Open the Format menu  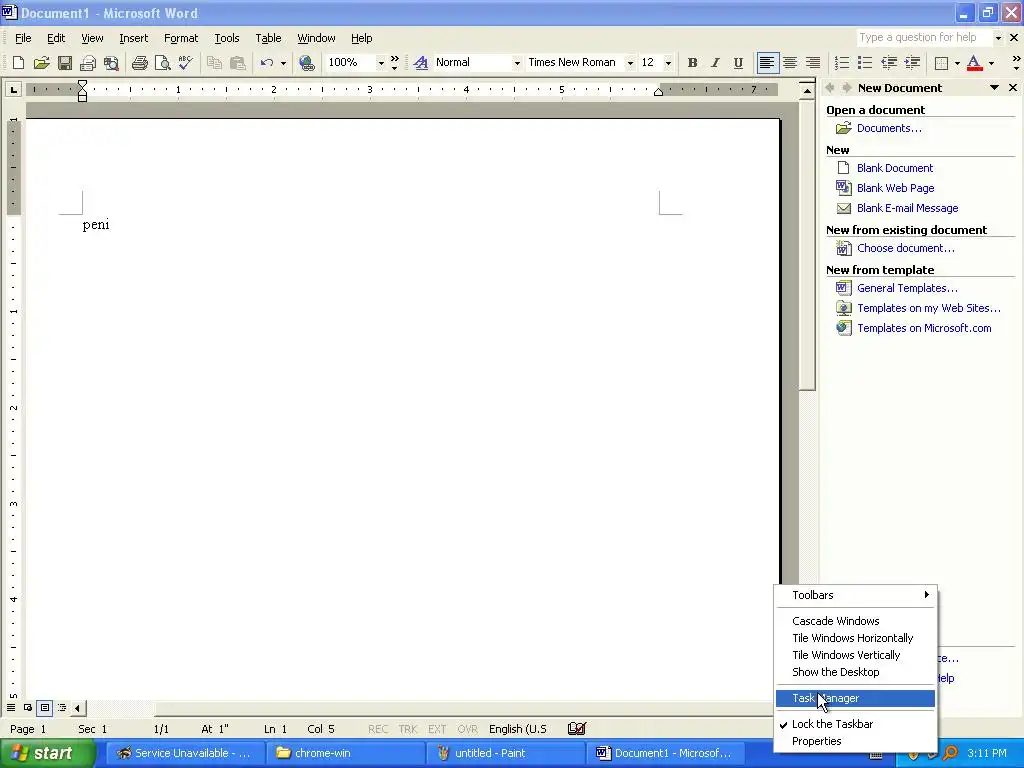pos(181,38)
